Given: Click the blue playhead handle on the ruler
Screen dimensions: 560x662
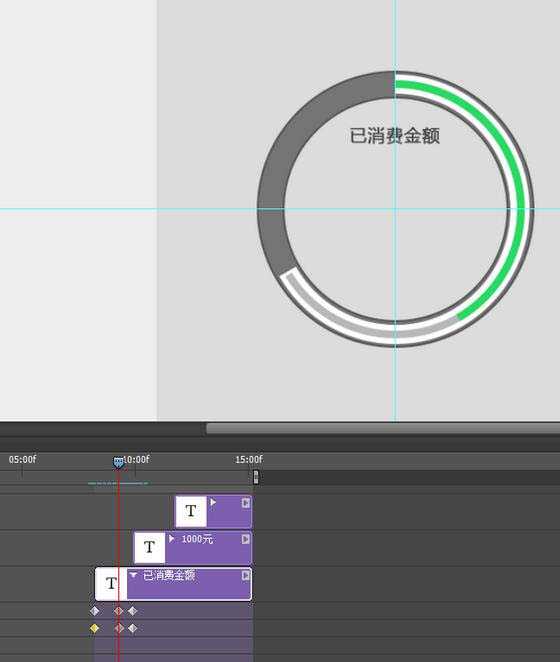Looking at the screenshot, I should click(119, 462).
